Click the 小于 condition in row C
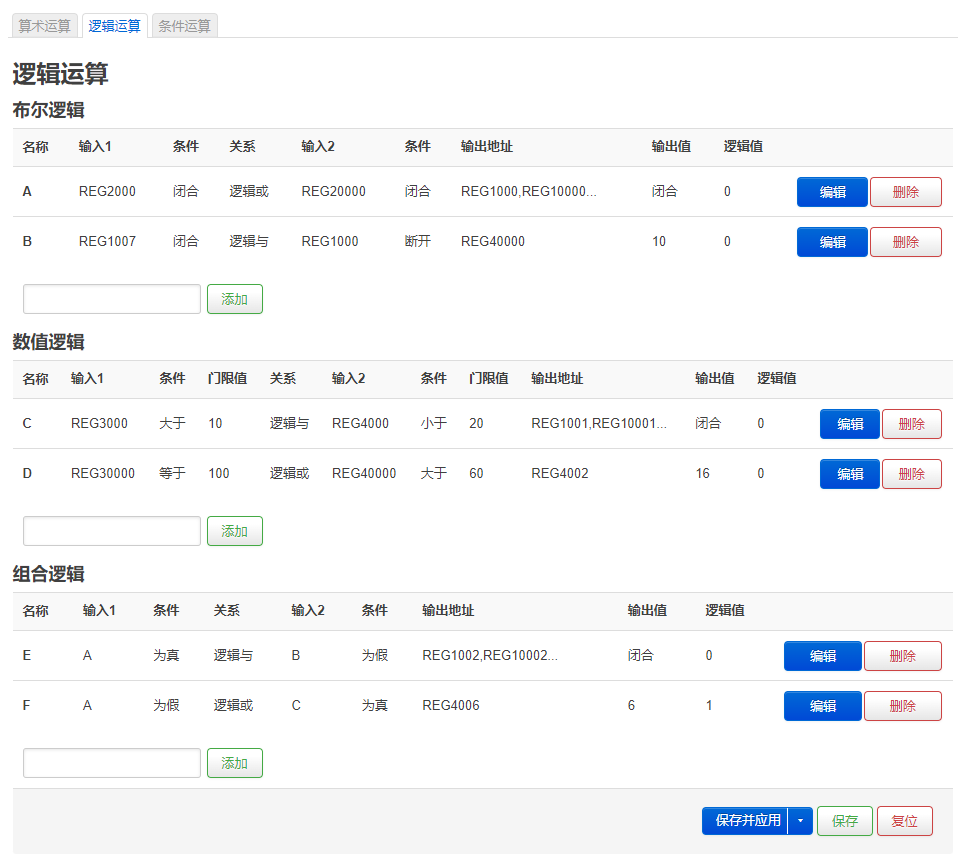972x866 pixels. [433, 424]
